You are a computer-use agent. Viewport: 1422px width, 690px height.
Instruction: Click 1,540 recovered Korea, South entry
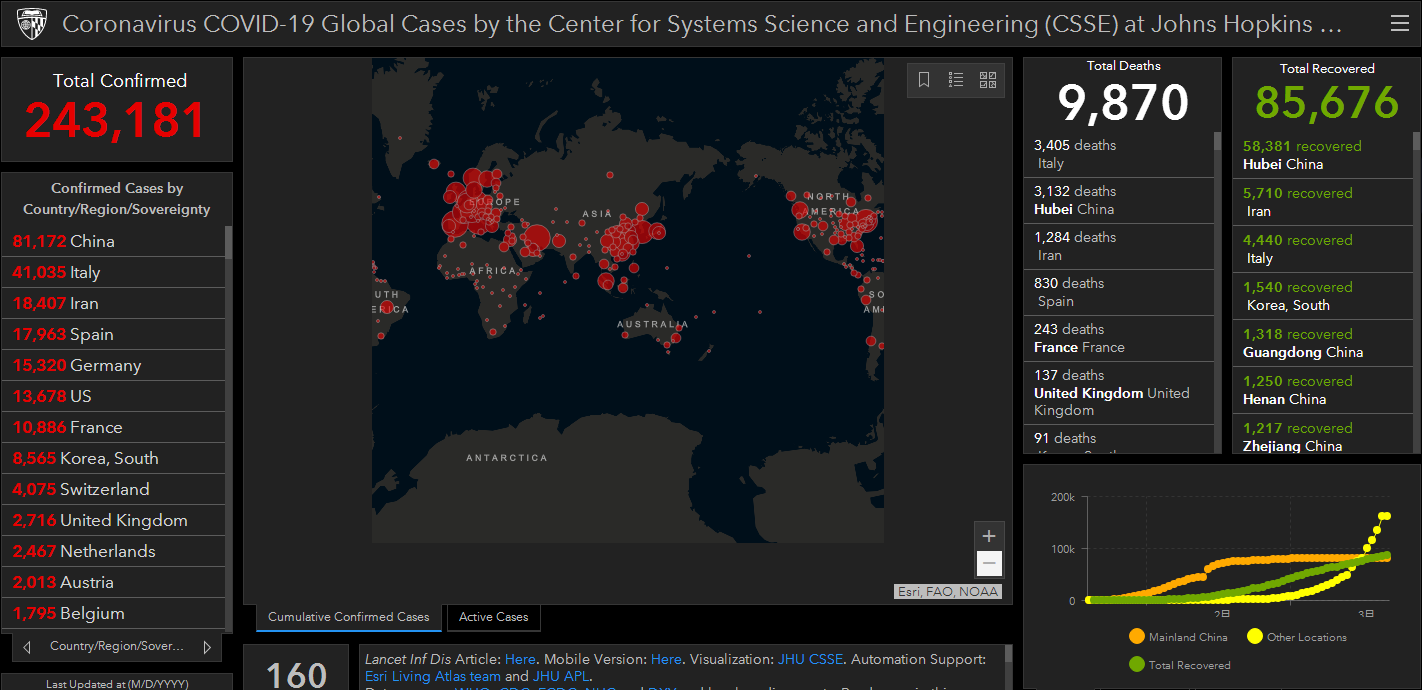[1323, 296]
